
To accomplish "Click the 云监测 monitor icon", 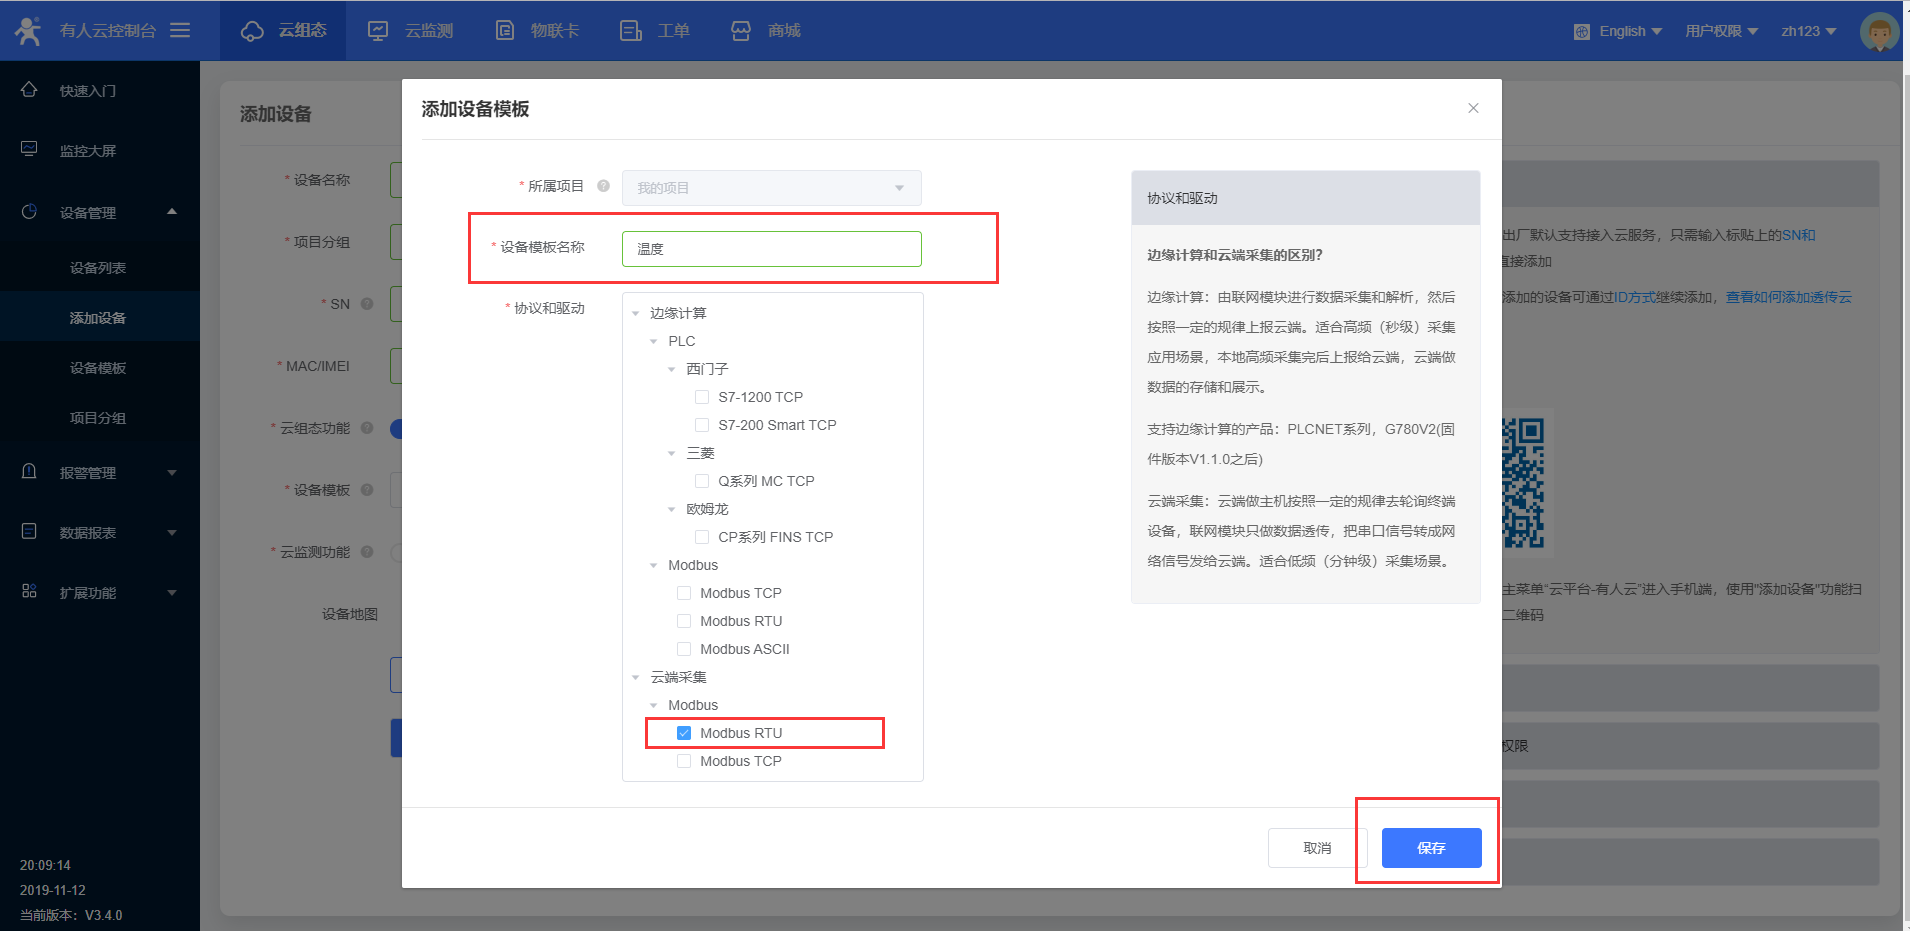I will tap(378, 31).
